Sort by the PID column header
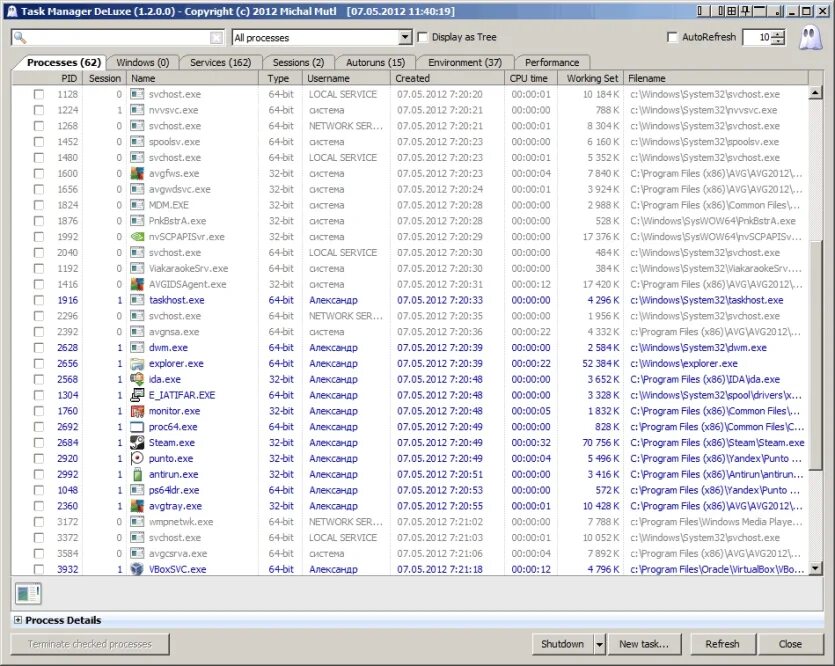 coord(47,78)
